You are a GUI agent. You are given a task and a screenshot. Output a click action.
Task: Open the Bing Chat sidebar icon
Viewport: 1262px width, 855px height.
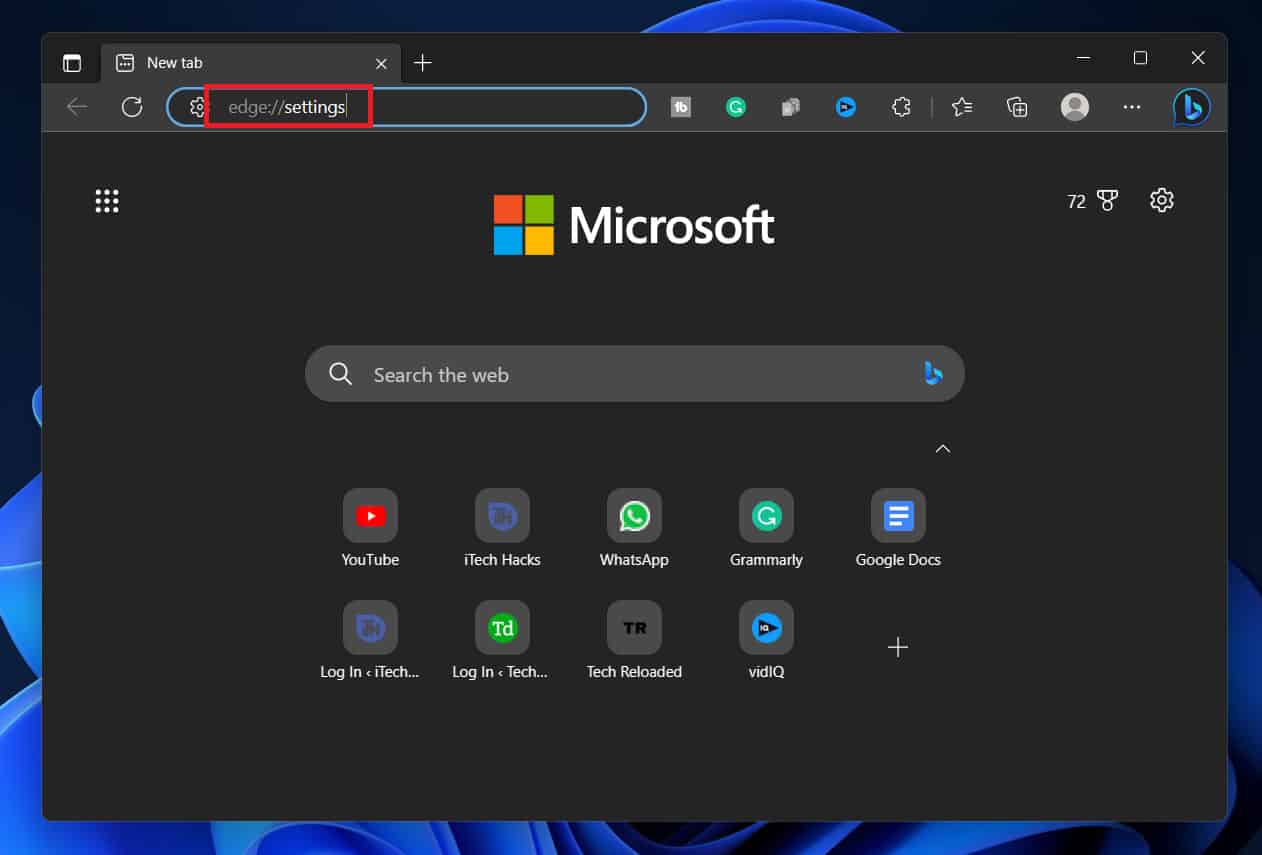(x=1191, y=108)
